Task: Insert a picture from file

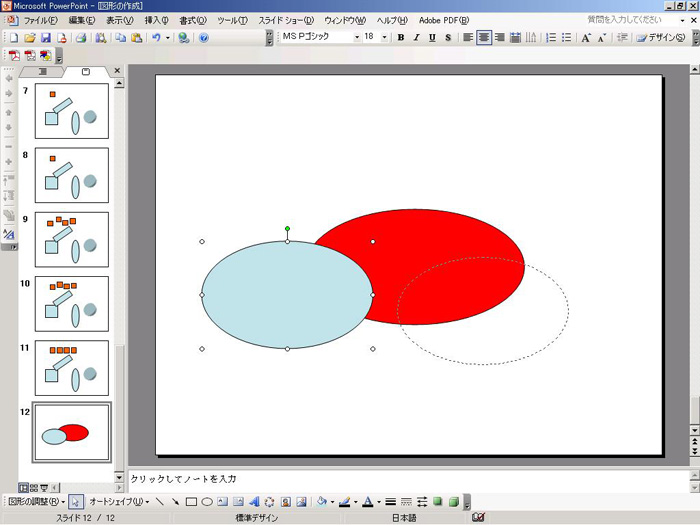Action: (302, 502)
